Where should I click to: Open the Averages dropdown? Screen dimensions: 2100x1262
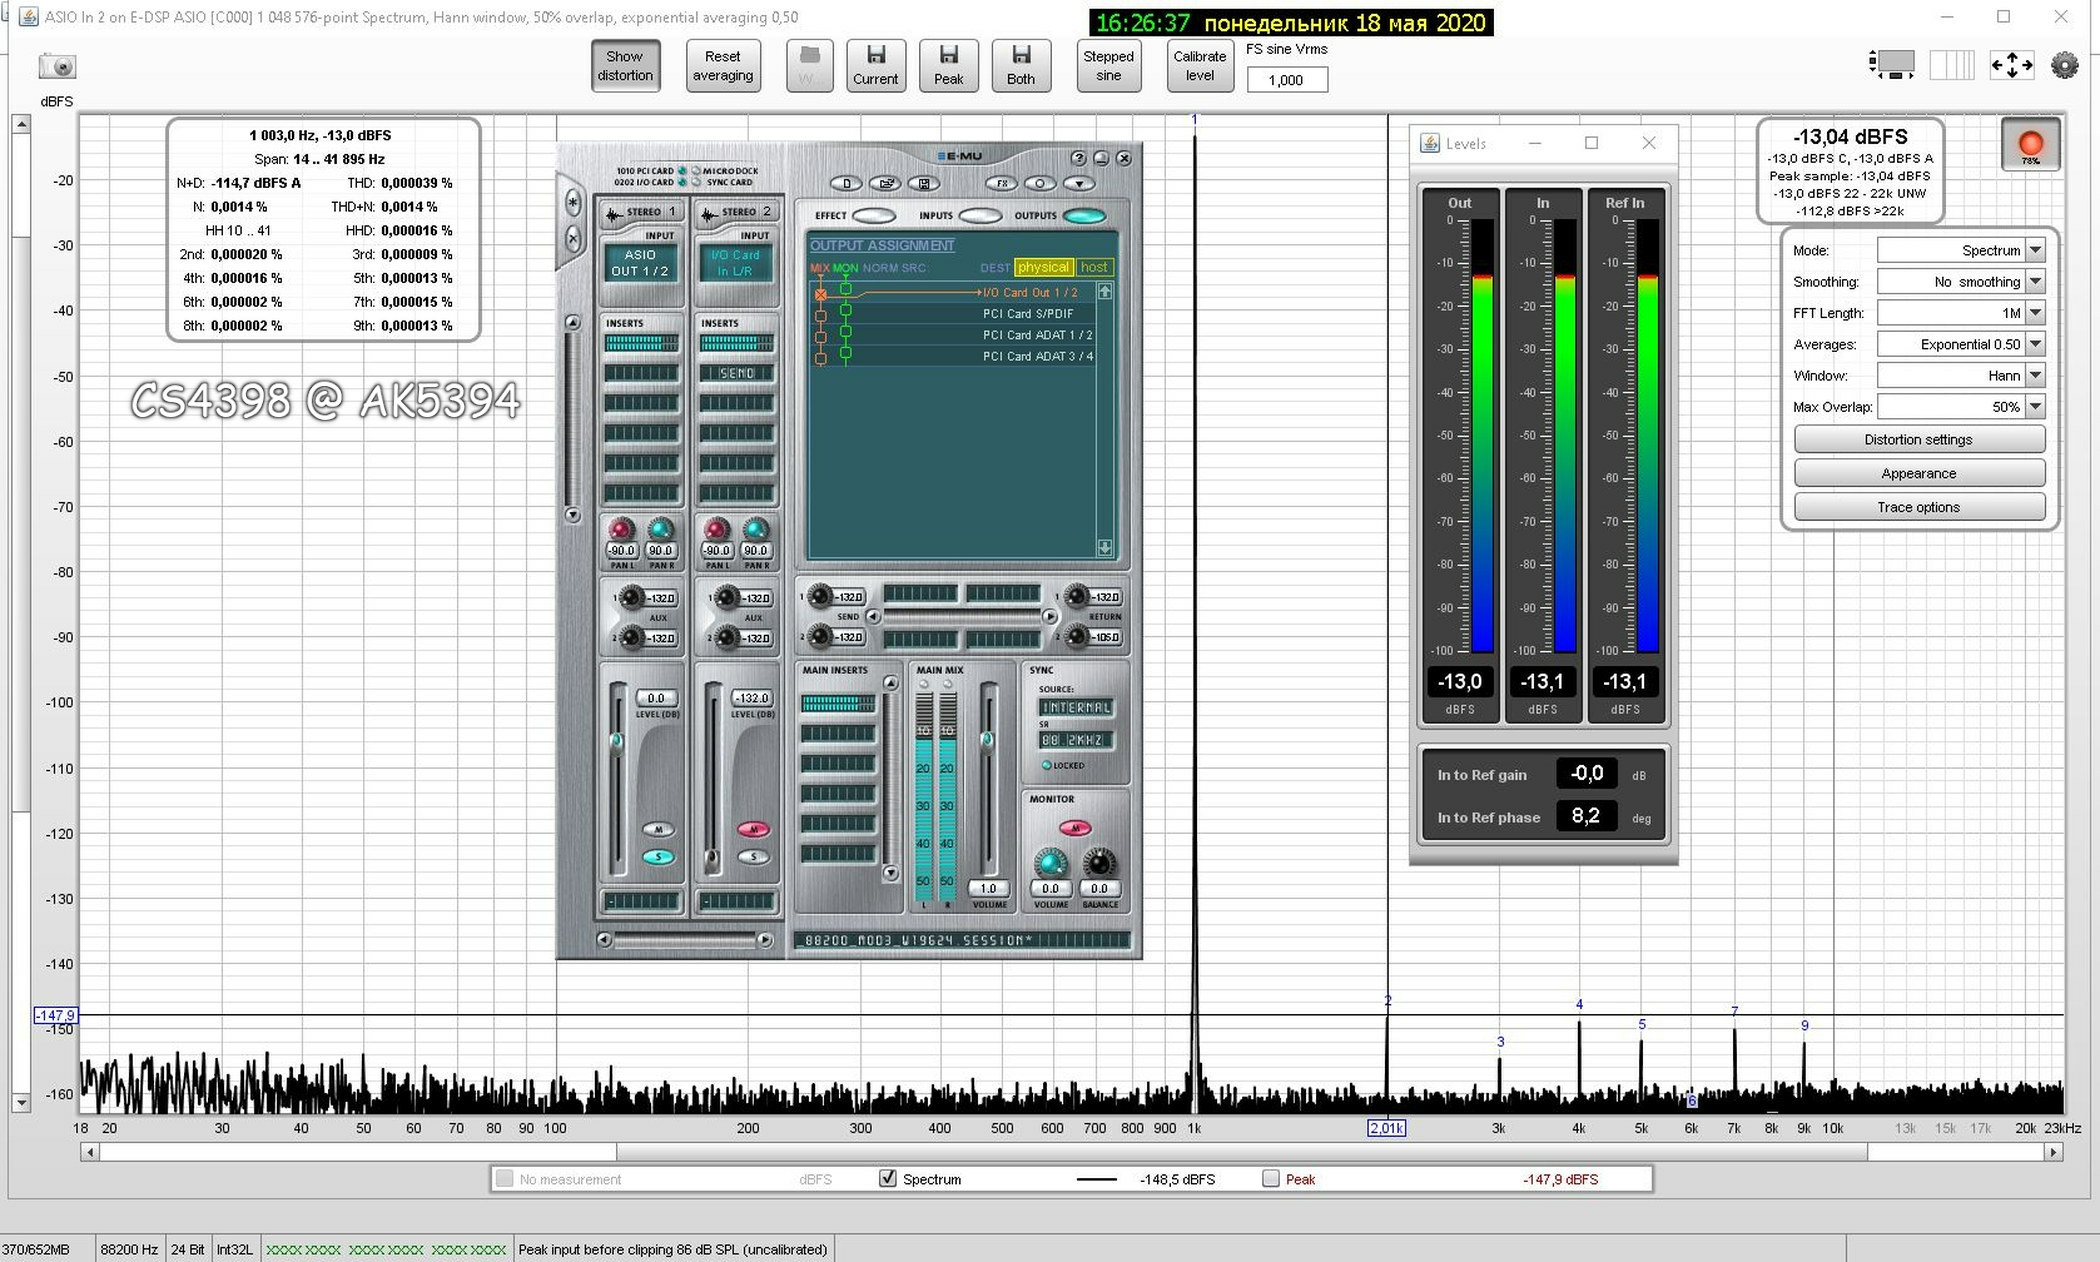pos(2035,344)
